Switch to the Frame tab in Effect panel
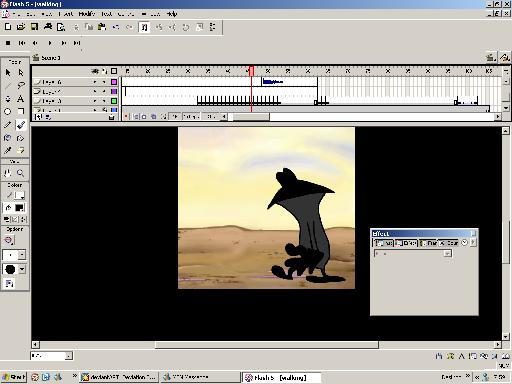This screenshot has height=384, width=512. click(x=428, y=243)
